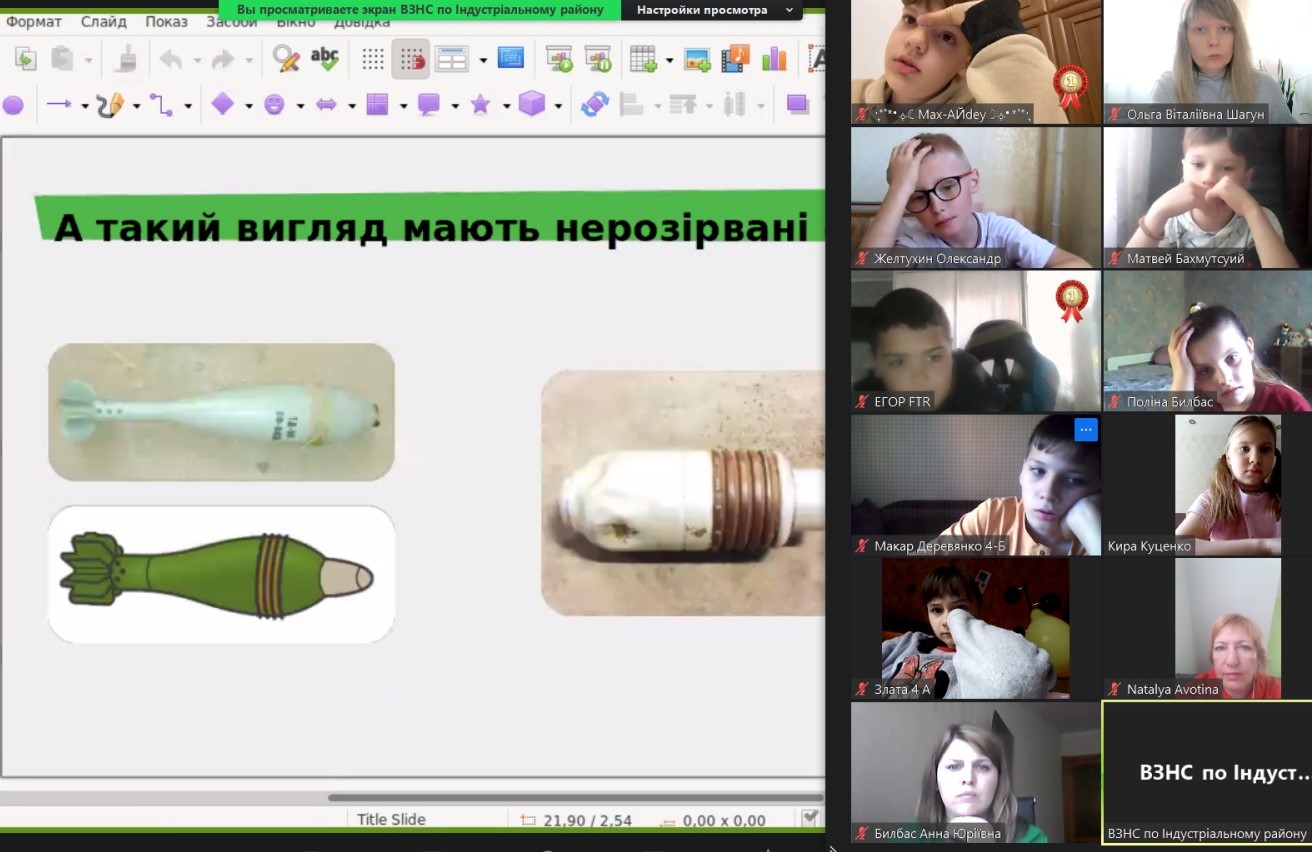Toggle Snap to Grid magnet icon
This screenshot has height=852, width=1312.
click(411, 60)
